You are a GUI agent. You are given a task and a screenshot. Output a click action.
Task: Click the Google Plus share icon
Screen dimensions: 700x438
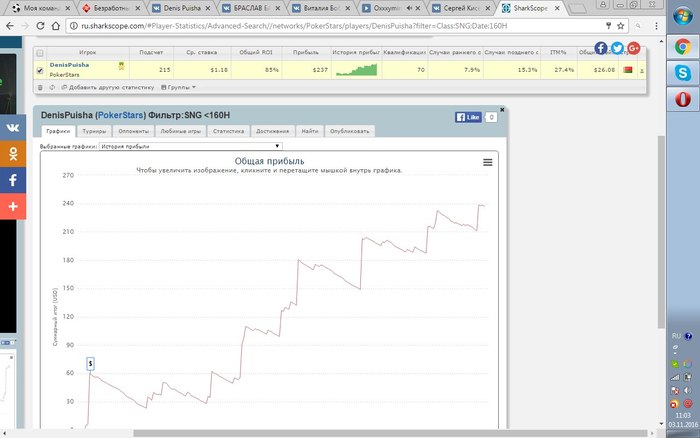click(x=634, y=48)
